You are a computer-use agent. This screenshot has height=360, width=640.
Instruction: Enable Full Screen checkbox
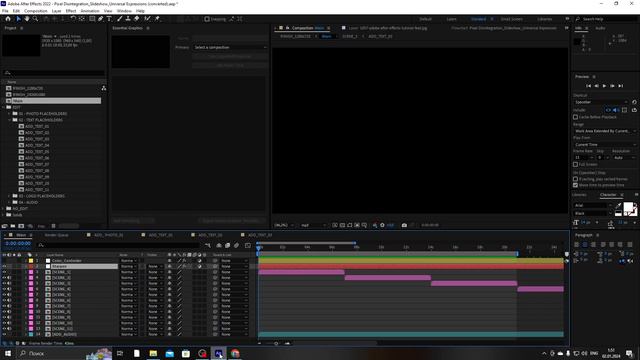pyautogui.click(x=576, y=164)
